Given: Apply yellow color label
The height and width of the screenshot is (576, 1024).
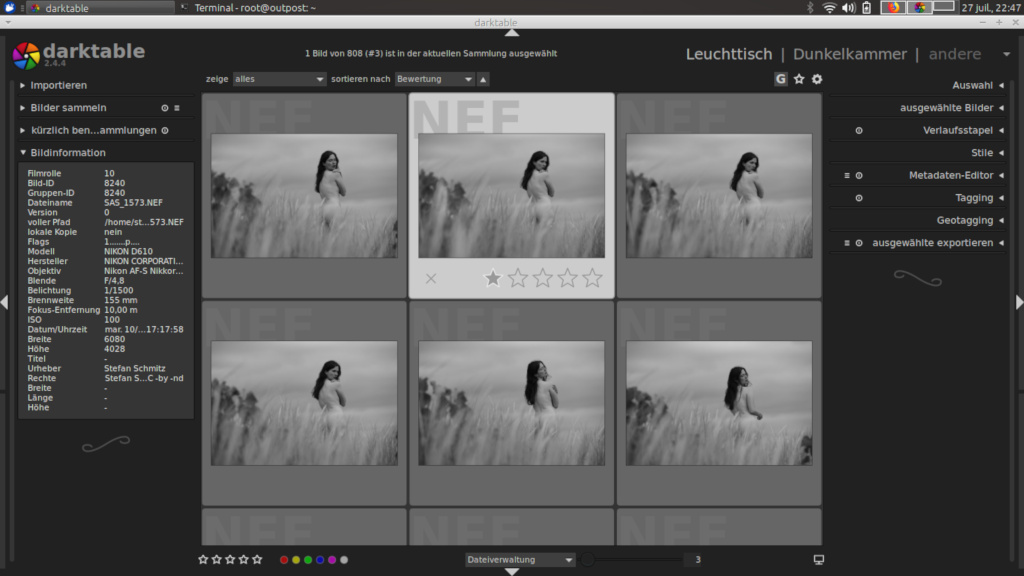Looking at the screenshot, I should tap(296, 560).
